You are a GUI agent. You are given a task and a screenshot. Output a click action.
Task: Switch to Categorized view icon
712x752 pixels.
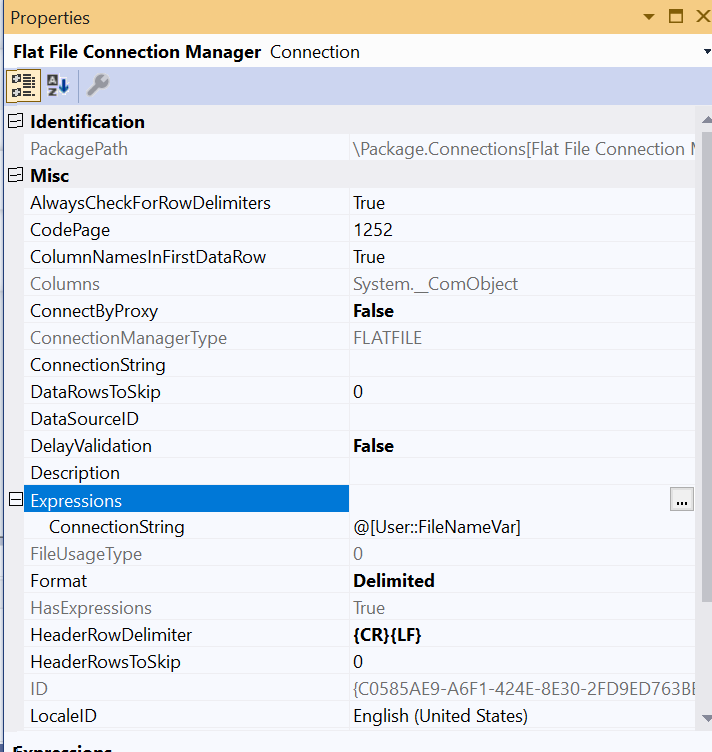(23, 86)
